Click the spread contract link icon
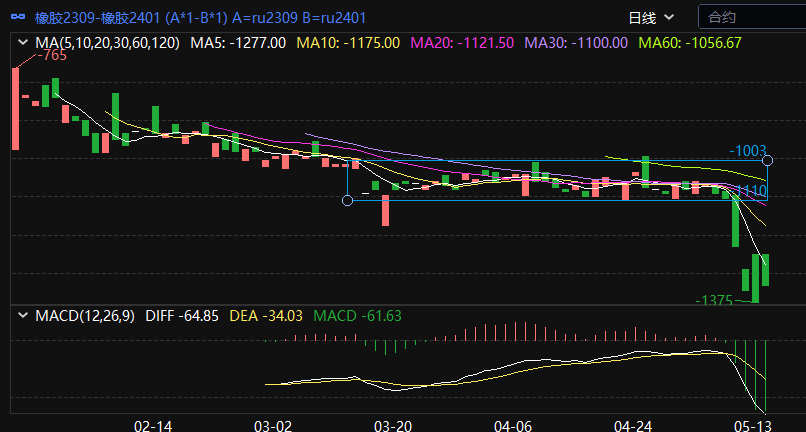This screenshot has width=806, height=432. click(18, 17)
